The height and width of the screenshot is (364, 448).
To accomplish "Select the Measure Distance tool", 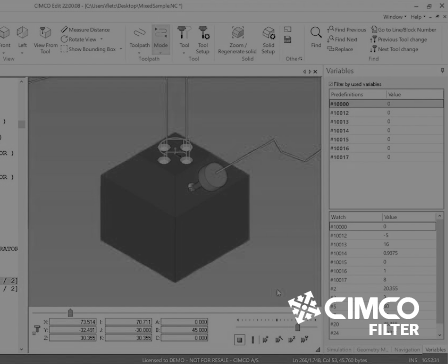I will (85, 30).
